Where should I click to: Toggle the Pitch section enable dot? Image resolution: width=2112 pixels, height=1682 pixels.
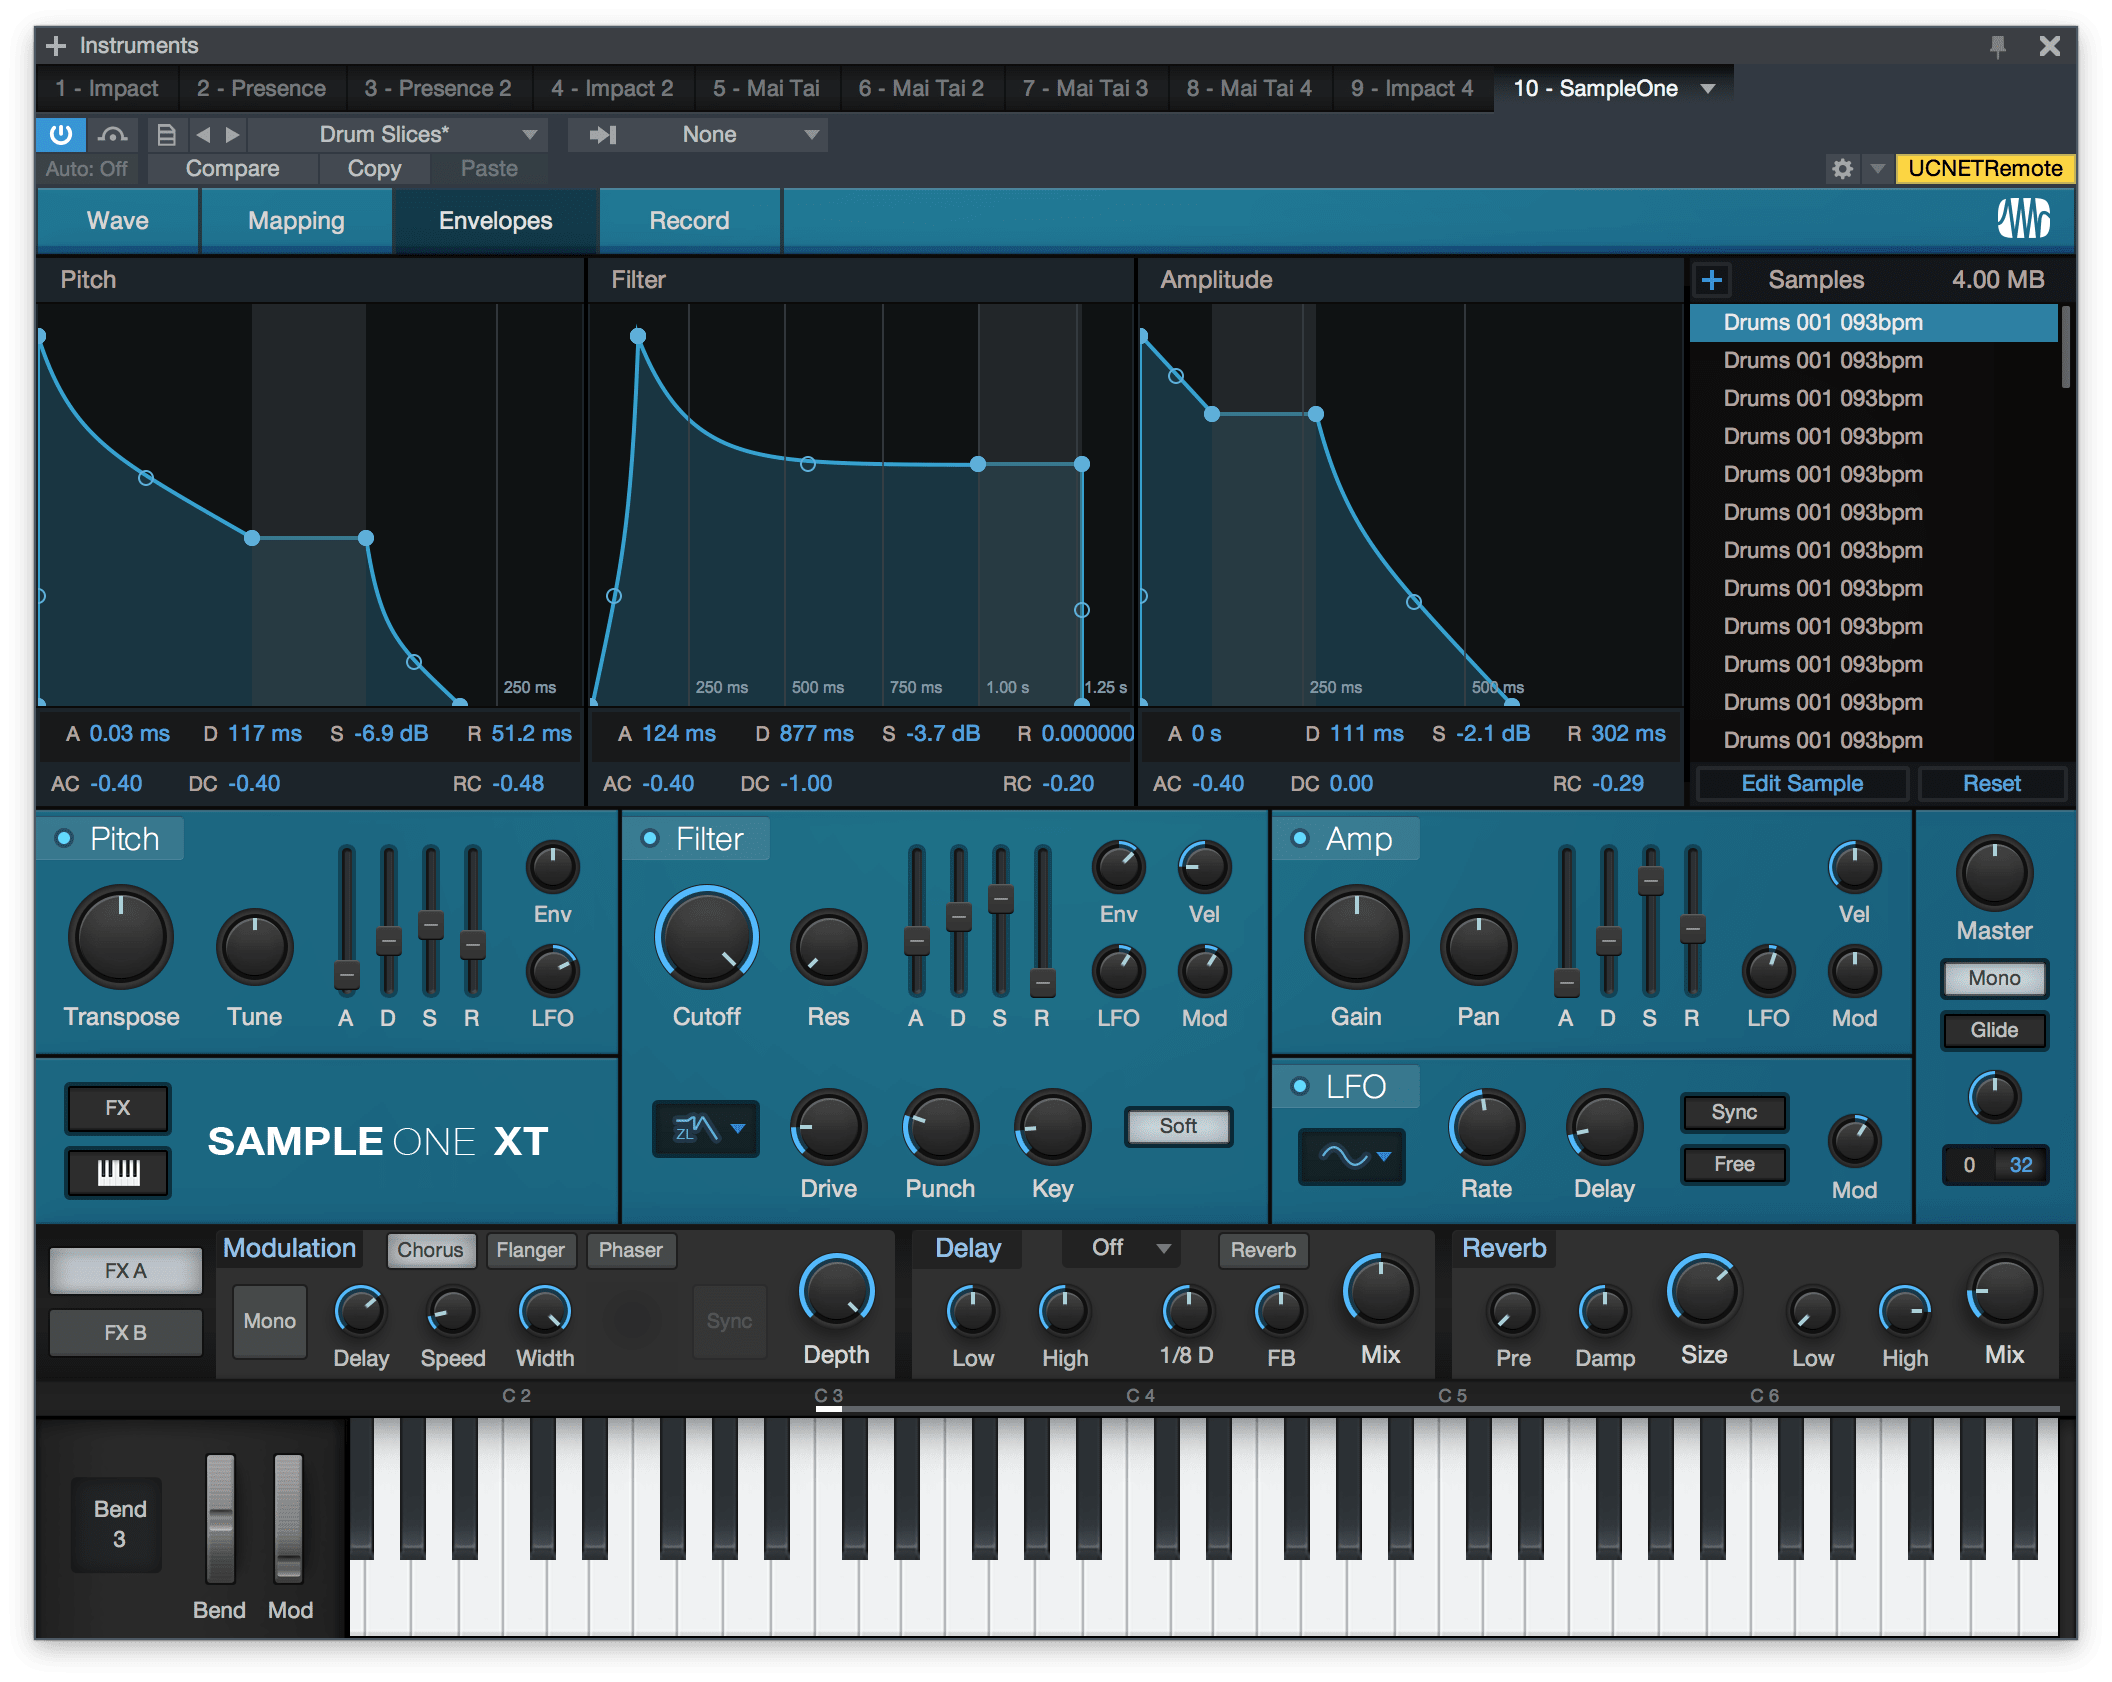coord(64,839)
